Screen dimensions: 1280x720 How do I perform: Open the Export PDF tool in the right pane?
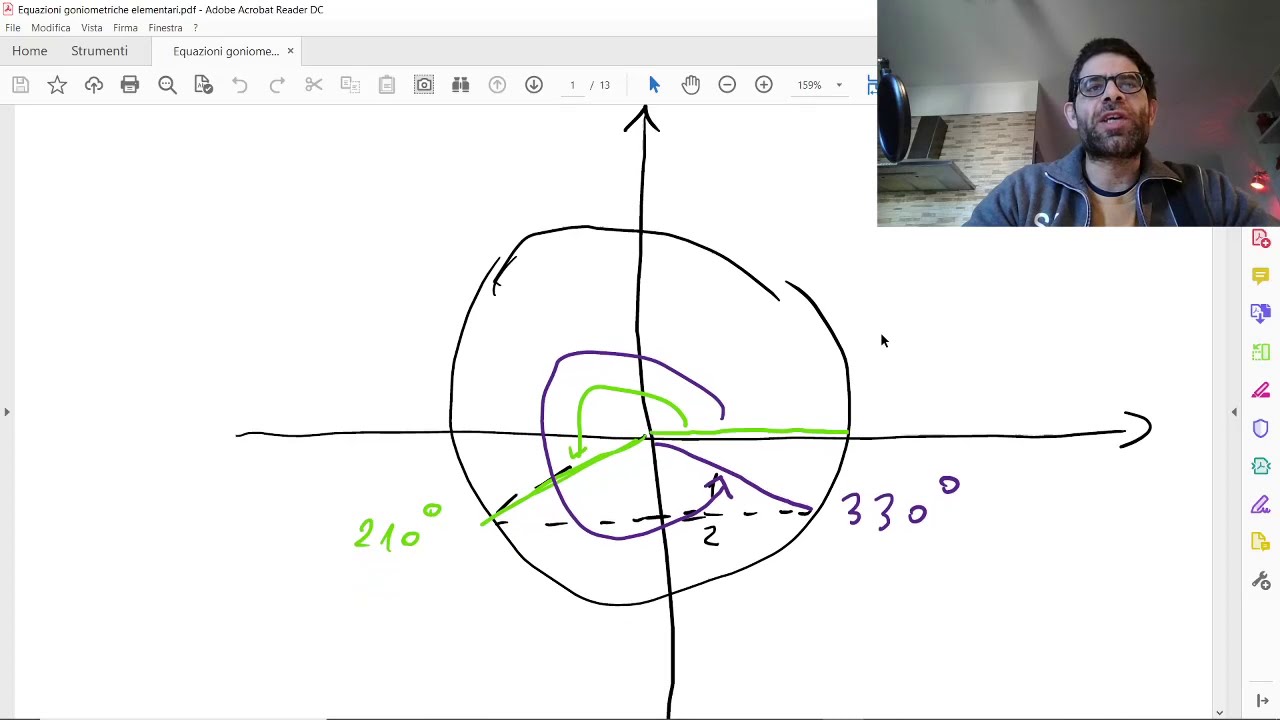coord(1260,313)
